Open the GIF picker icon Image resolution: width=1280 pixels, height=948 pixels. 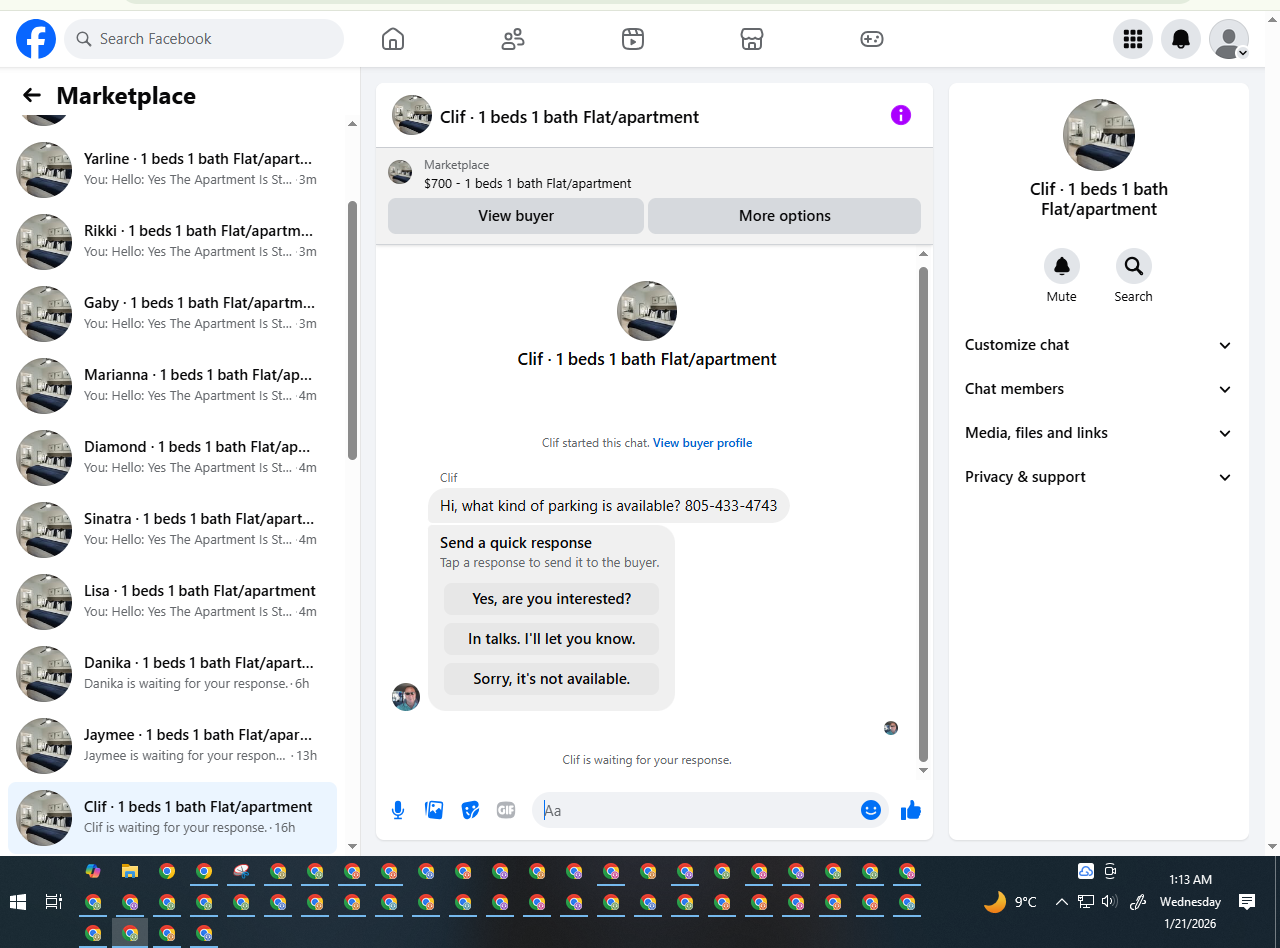coord(506,810)
